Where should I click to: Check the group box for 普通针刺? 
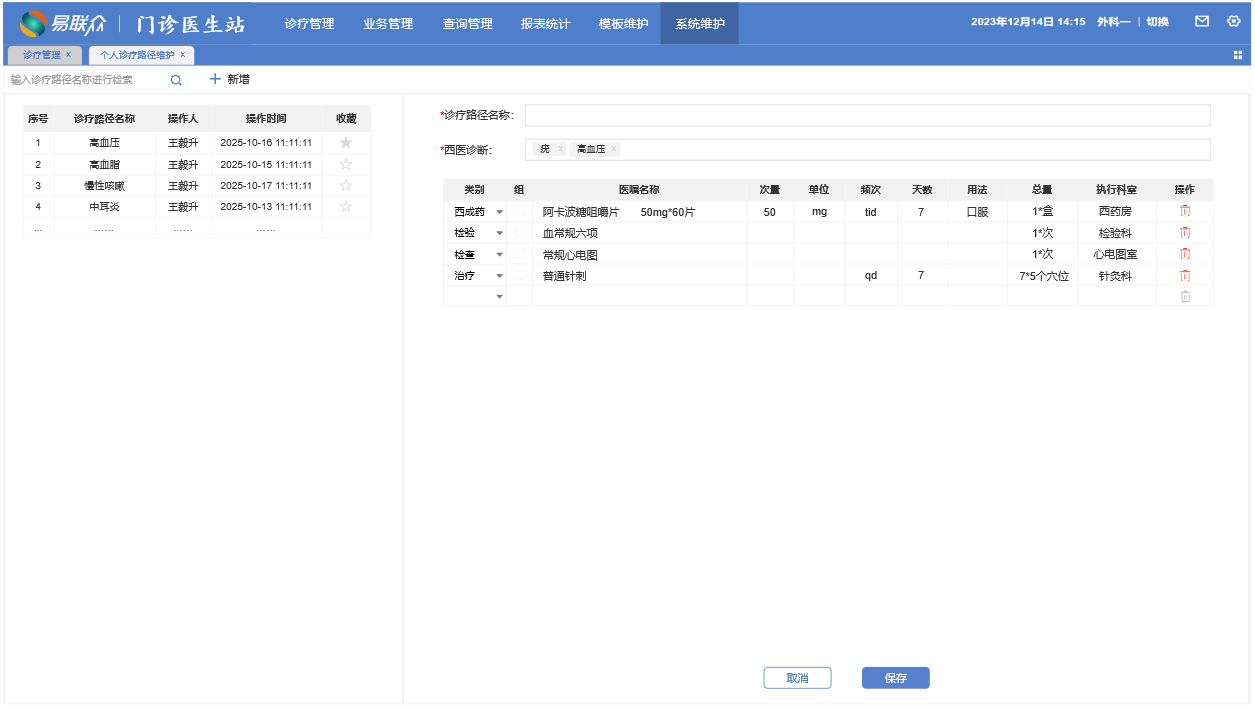coord(519,275)
